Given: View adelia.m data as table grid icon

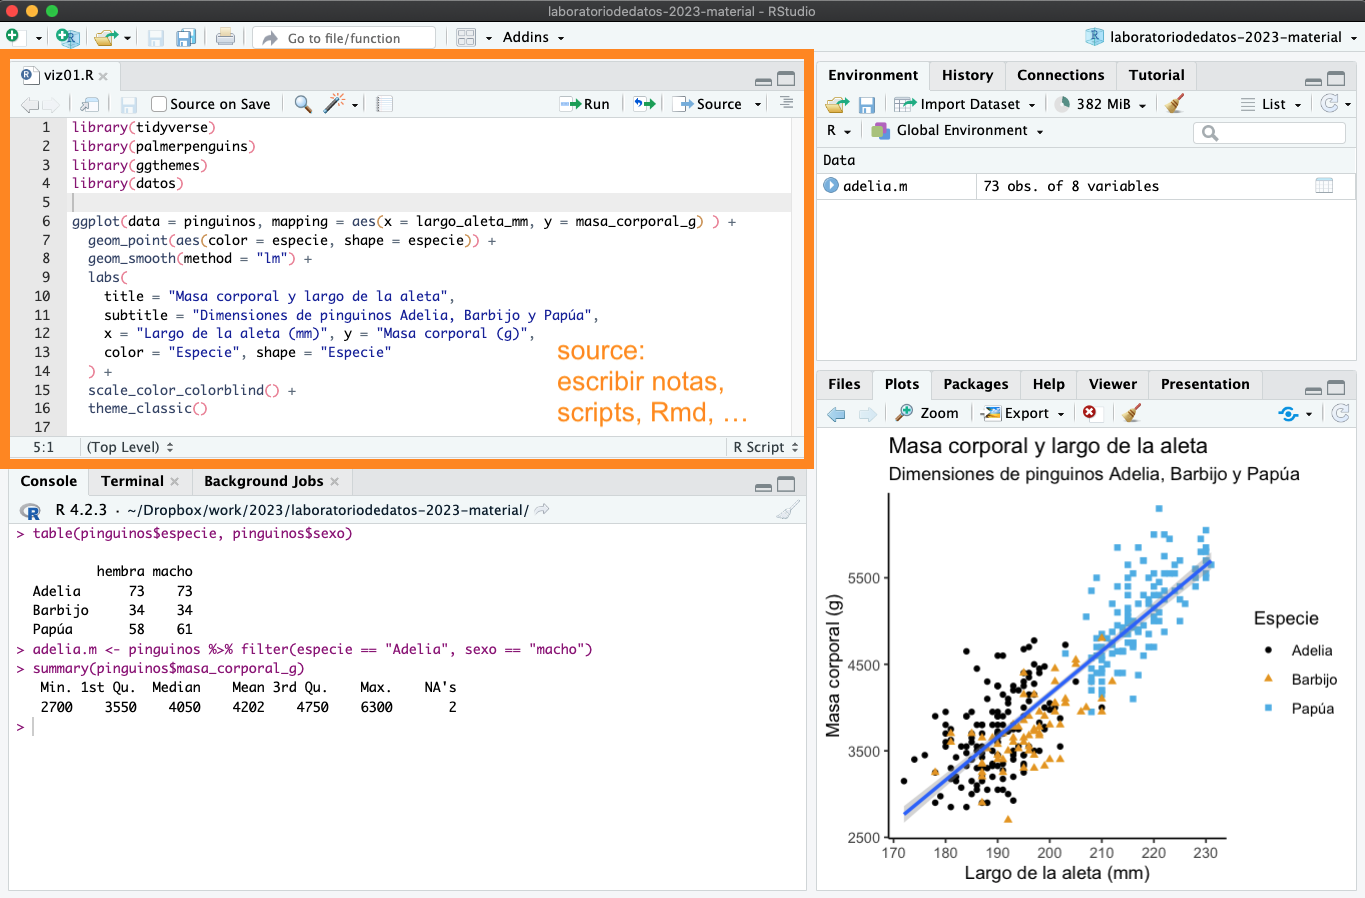Looking at the screenshot, I should 1324,186.
